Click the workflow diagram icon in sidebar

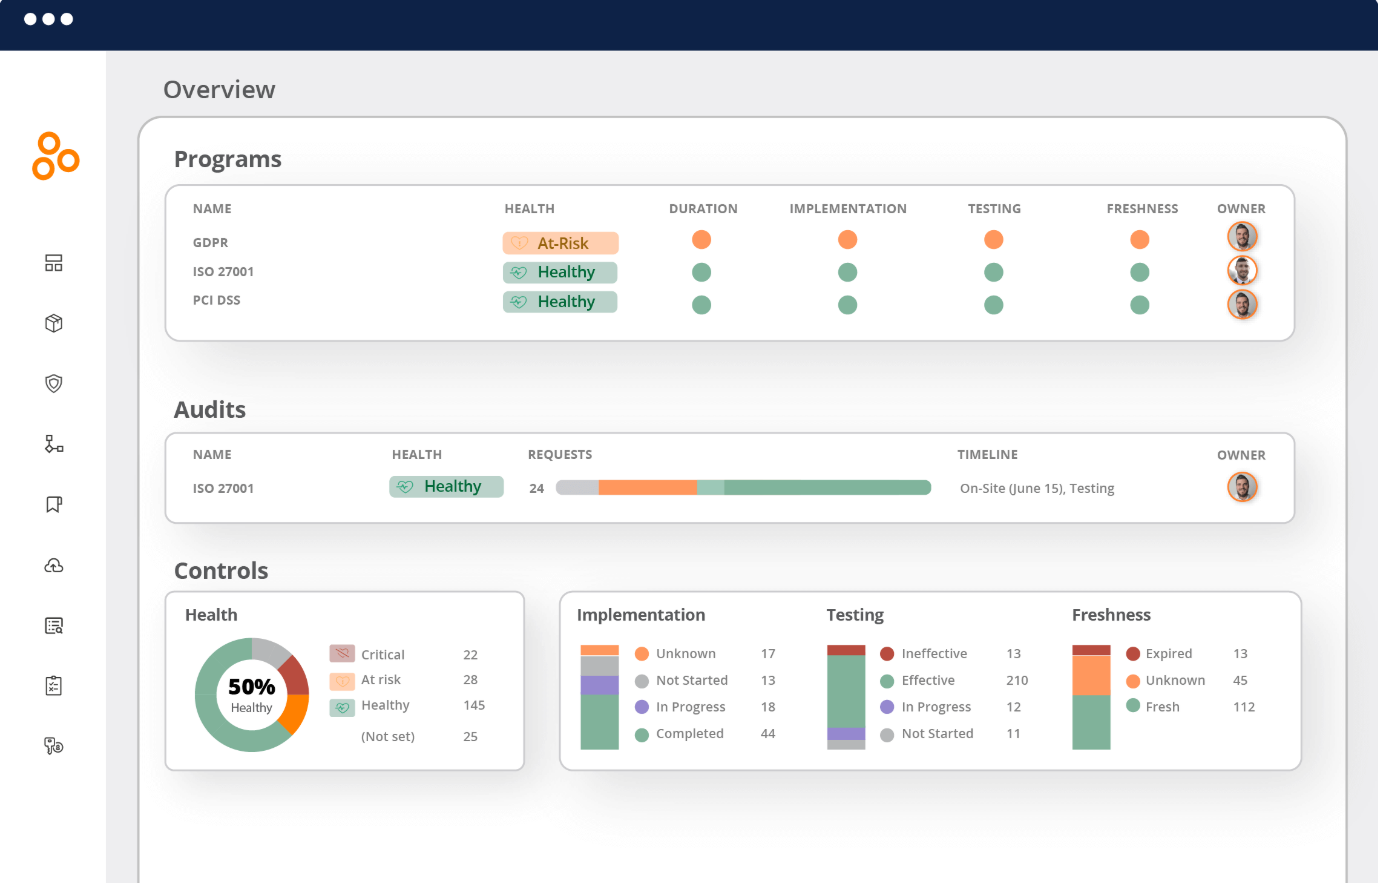pos(53,444)
